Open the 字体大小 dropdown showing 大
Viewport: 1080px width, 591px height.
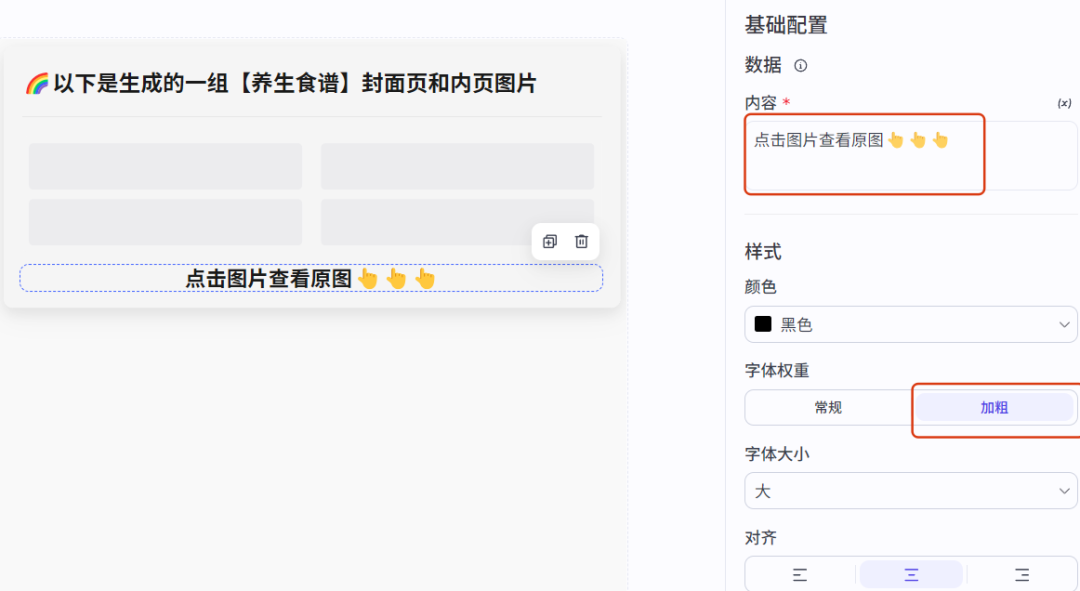(911, 491)
